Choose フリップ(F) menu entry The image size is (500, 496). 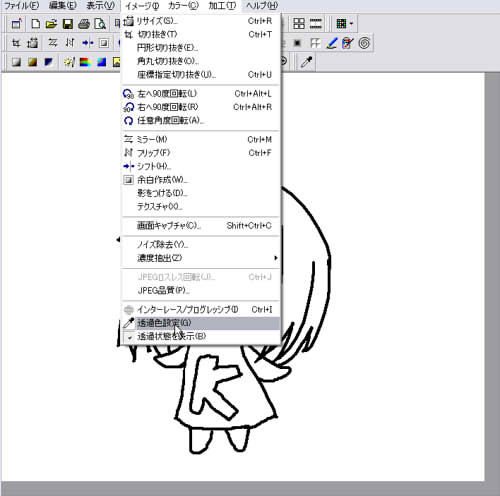tap(201, 153)
